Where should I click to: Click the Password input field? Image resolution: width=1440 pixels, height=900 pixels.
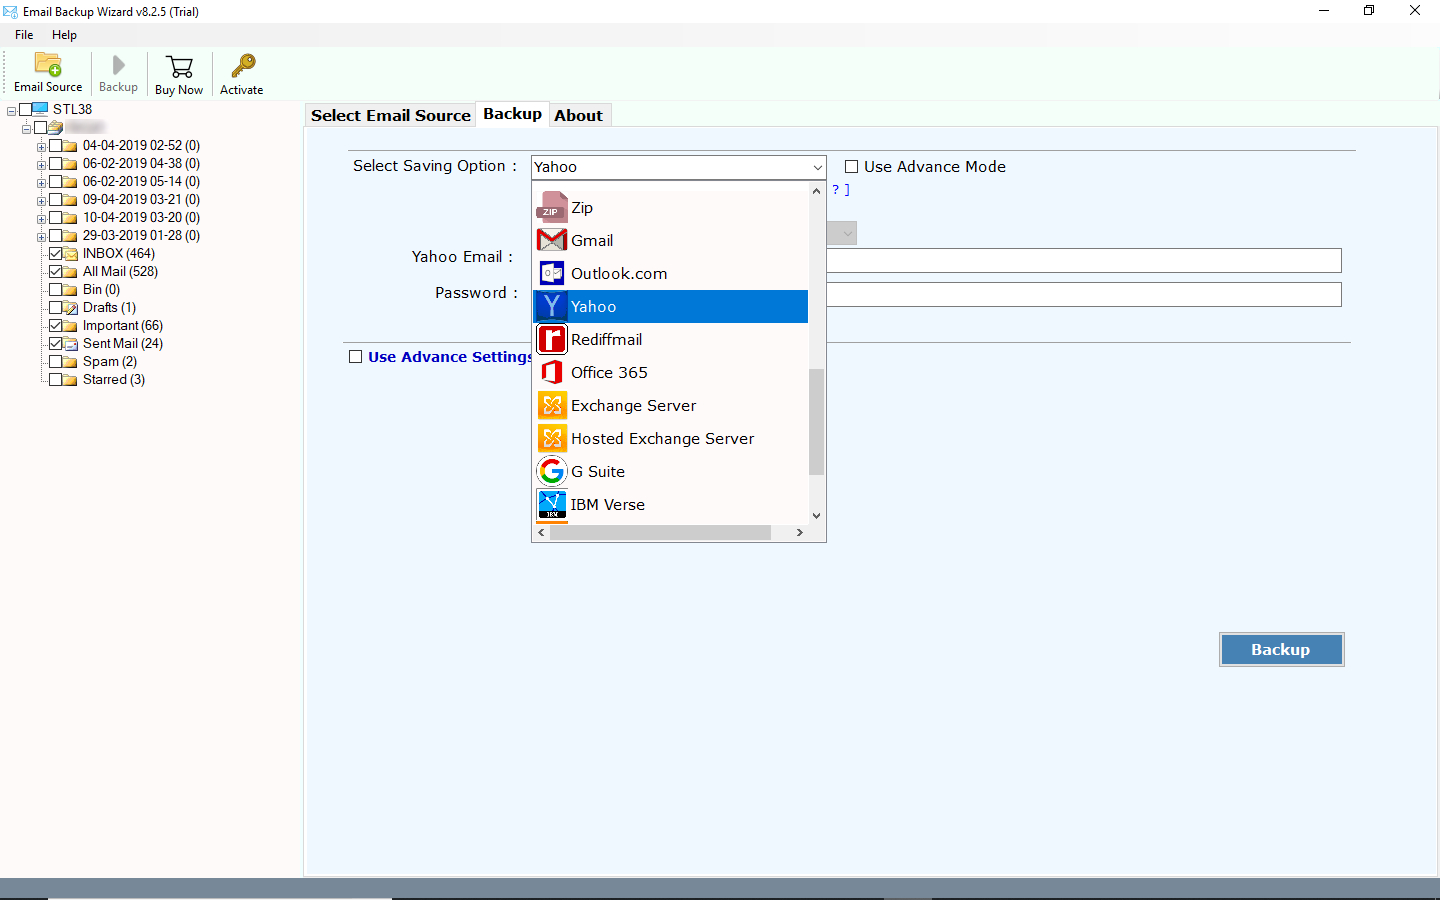[1084, 294]
